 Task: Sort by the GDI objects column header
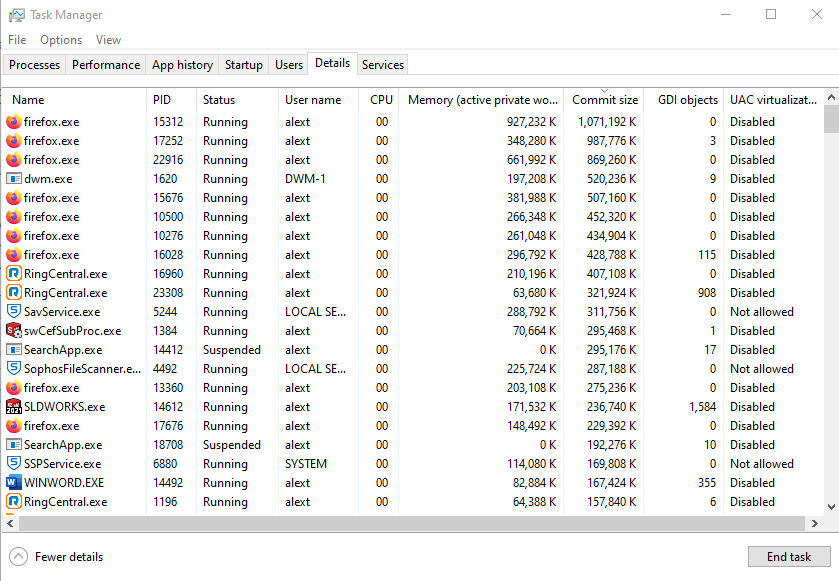pyautogui.click(x=684, y=100)
